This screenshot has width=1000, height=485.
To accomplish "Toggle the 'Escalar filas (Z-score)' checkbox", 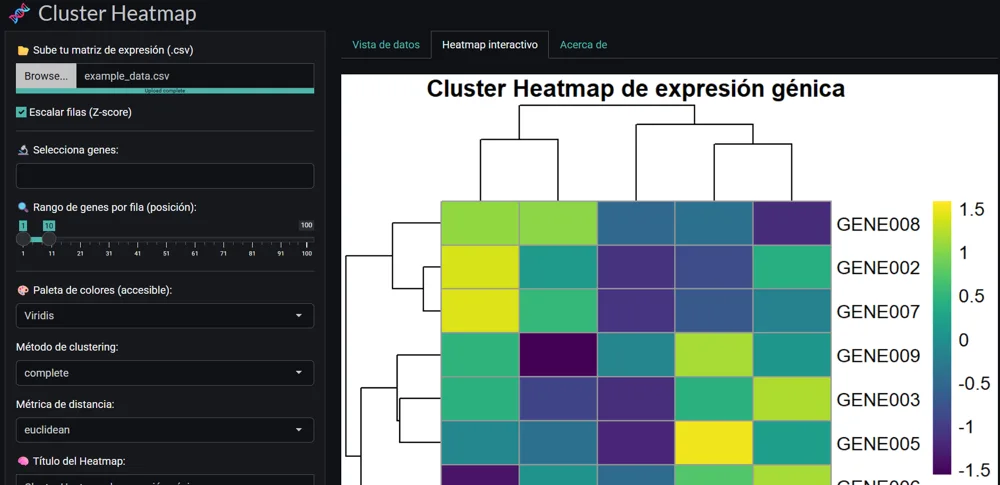I will tap(21, 112).
